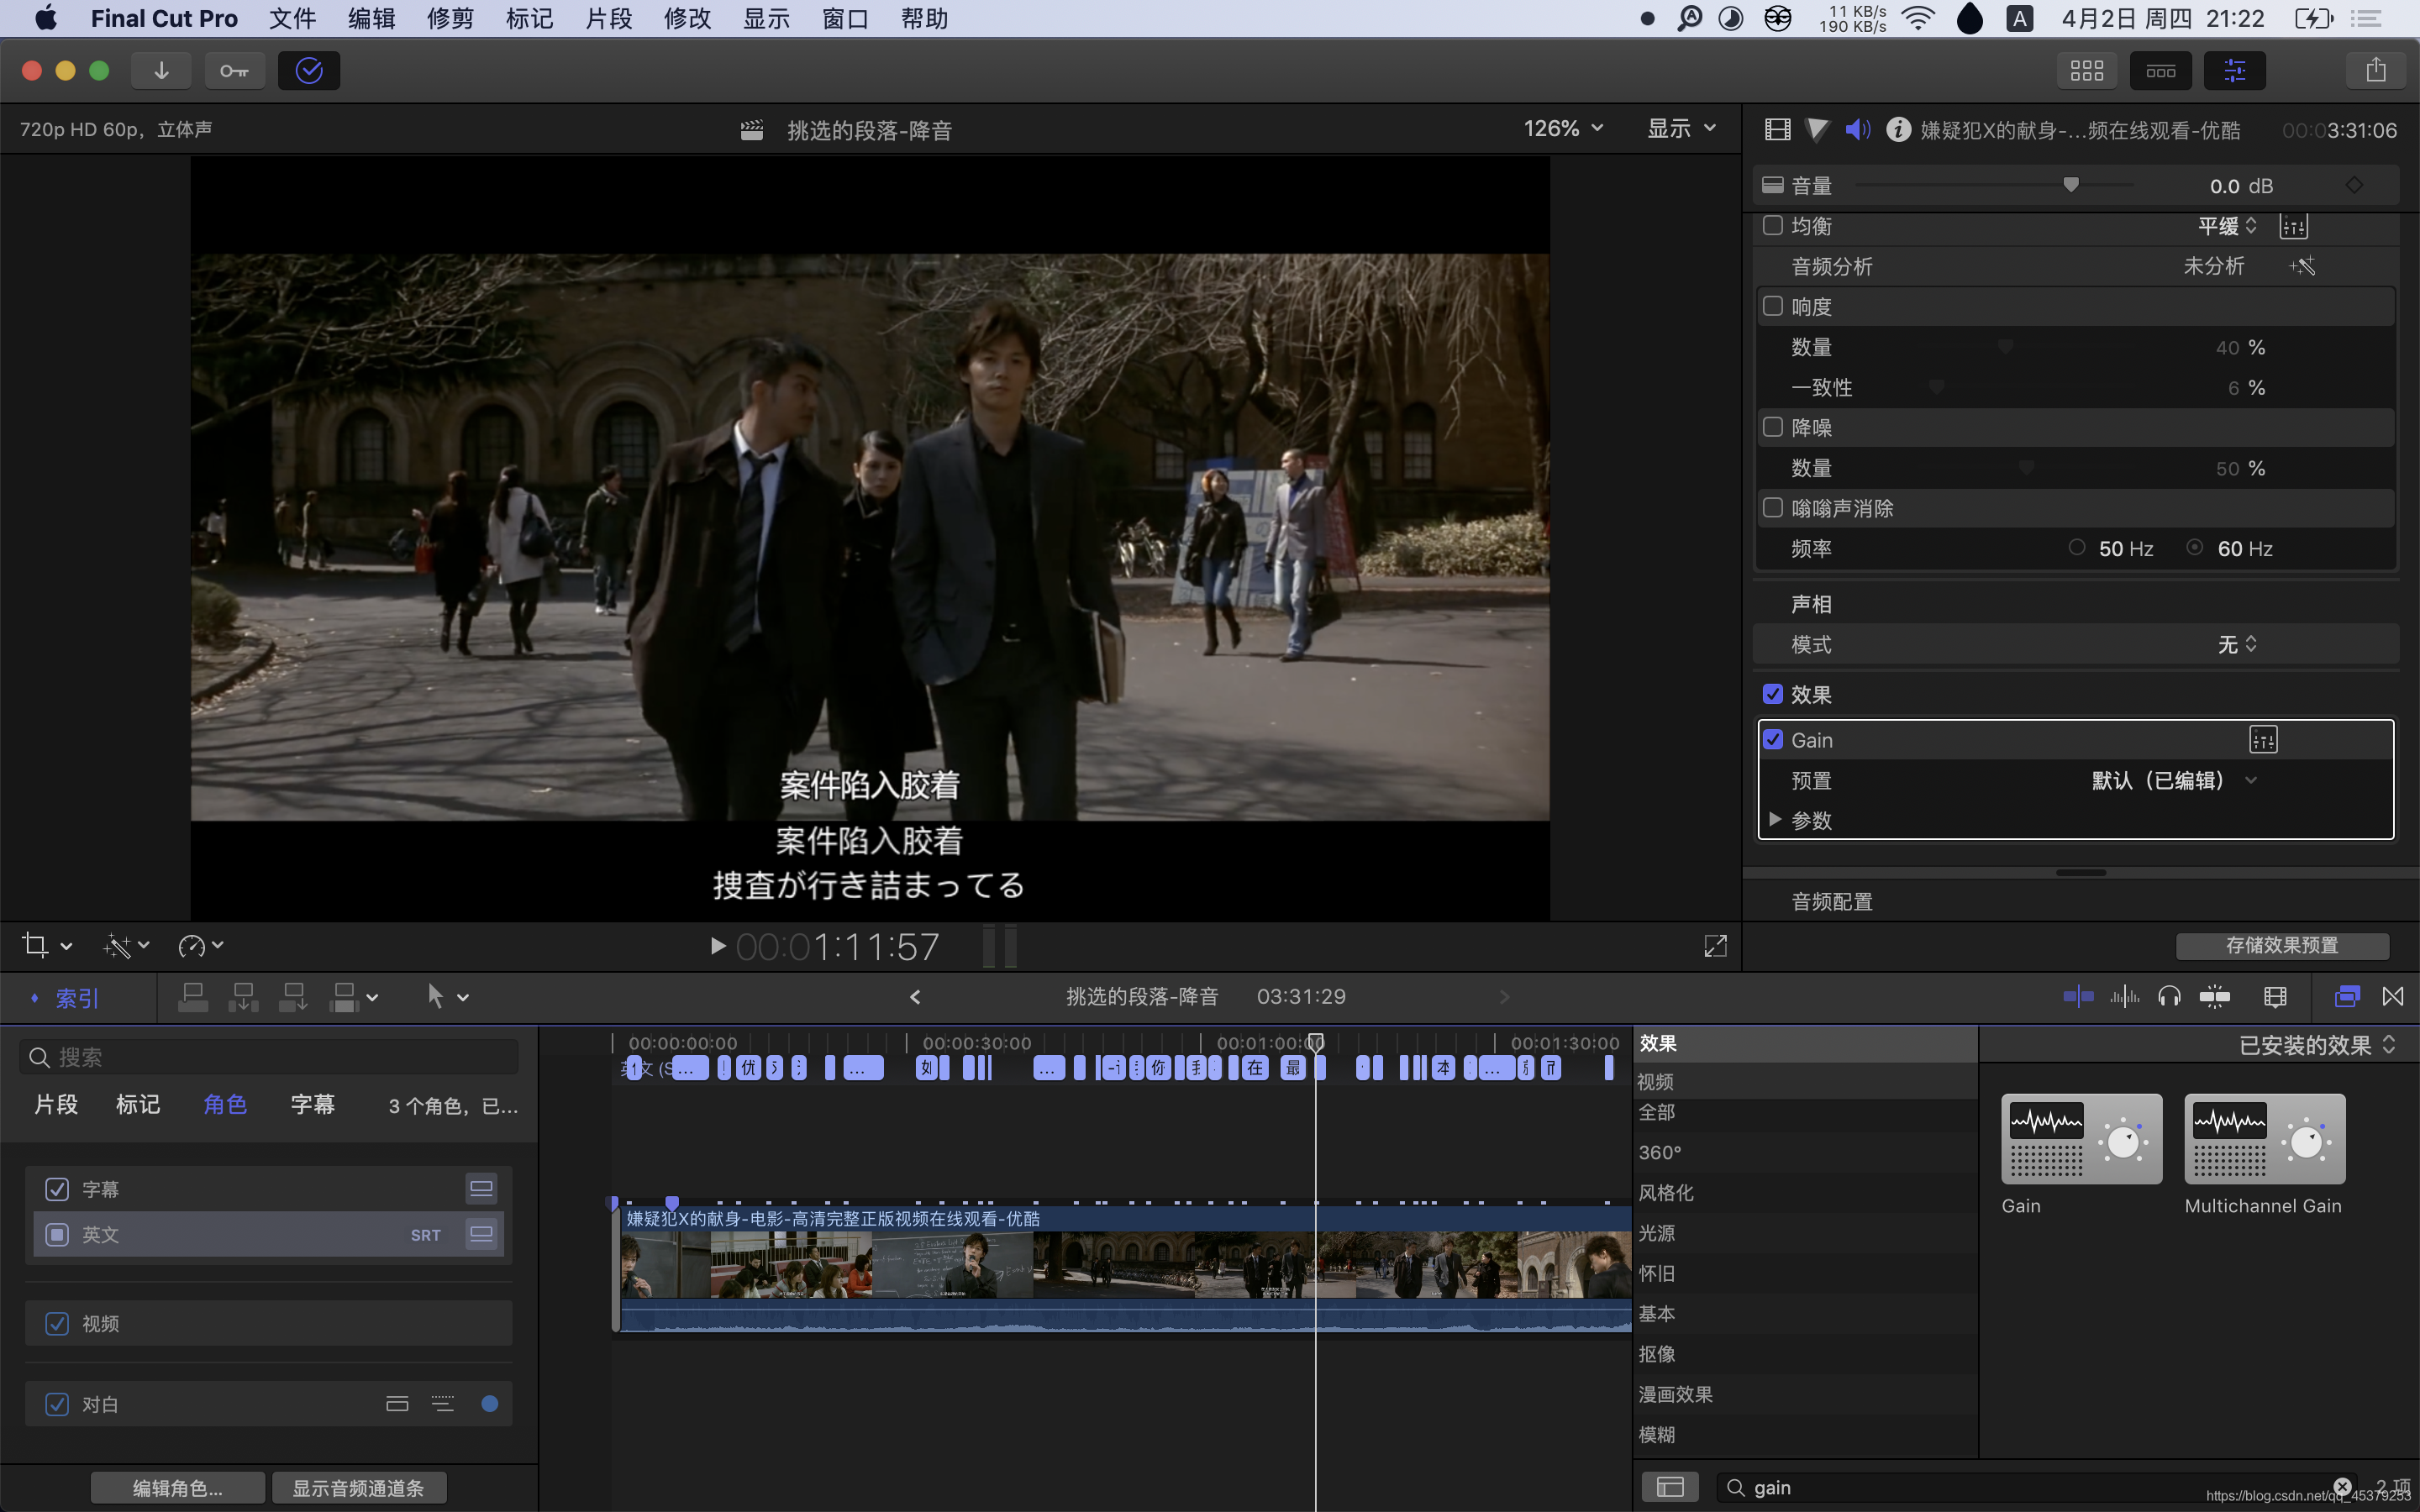
Task: Switch to the audio inspector speaker icon
Action: [x=1858, y=130]
